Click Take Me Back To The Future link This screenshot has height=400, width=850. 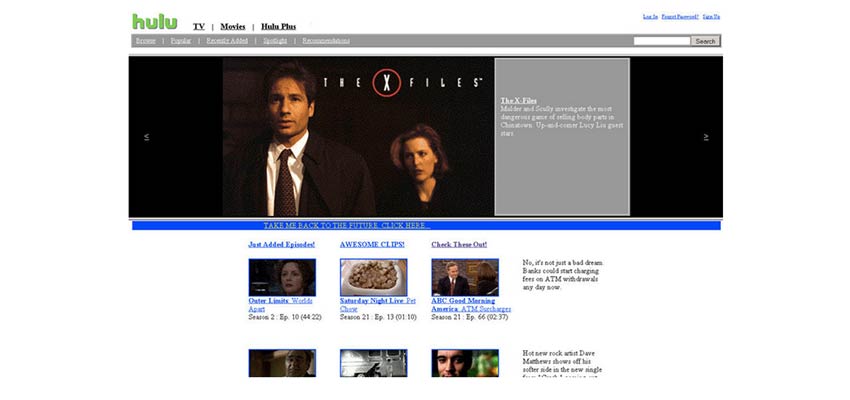click(x=347, y=225)
